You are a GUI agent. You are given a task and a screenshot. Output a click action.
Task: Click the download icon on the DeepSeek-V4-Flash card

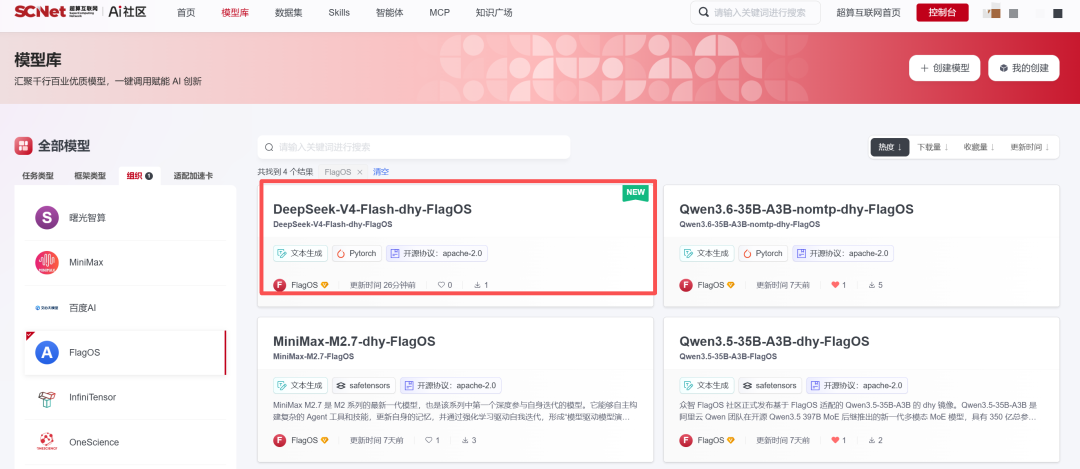477,284
